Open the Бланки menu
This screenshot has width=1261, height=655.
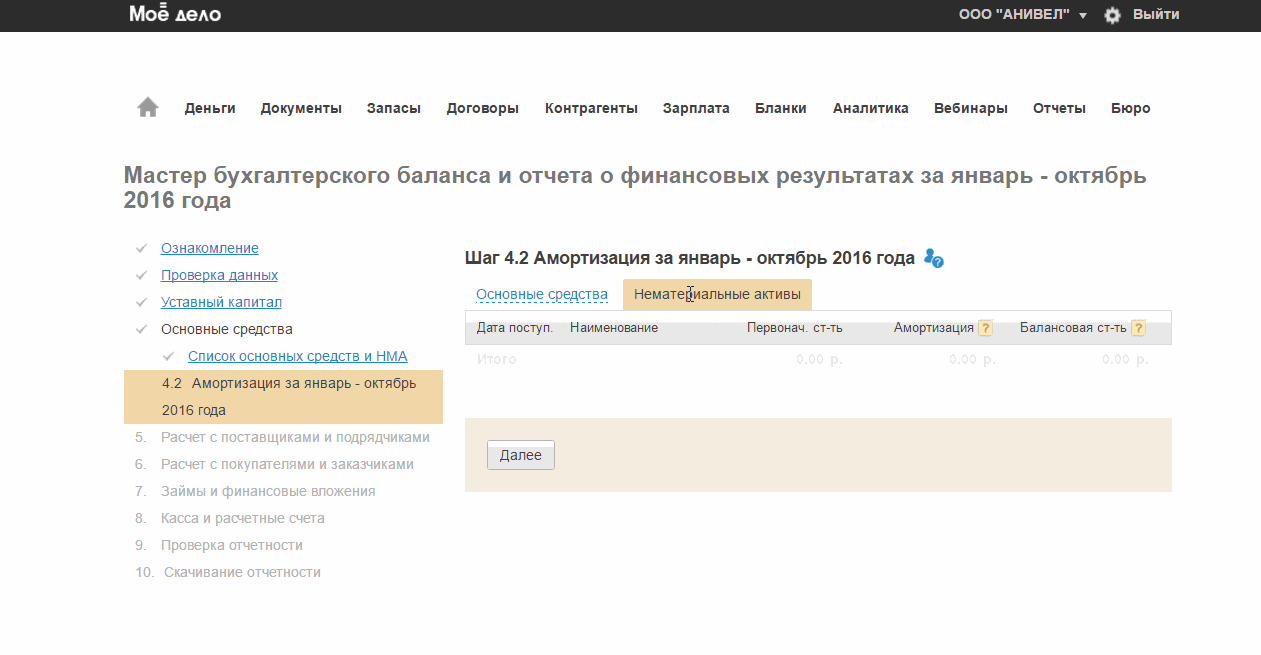[x=781, y=108]
